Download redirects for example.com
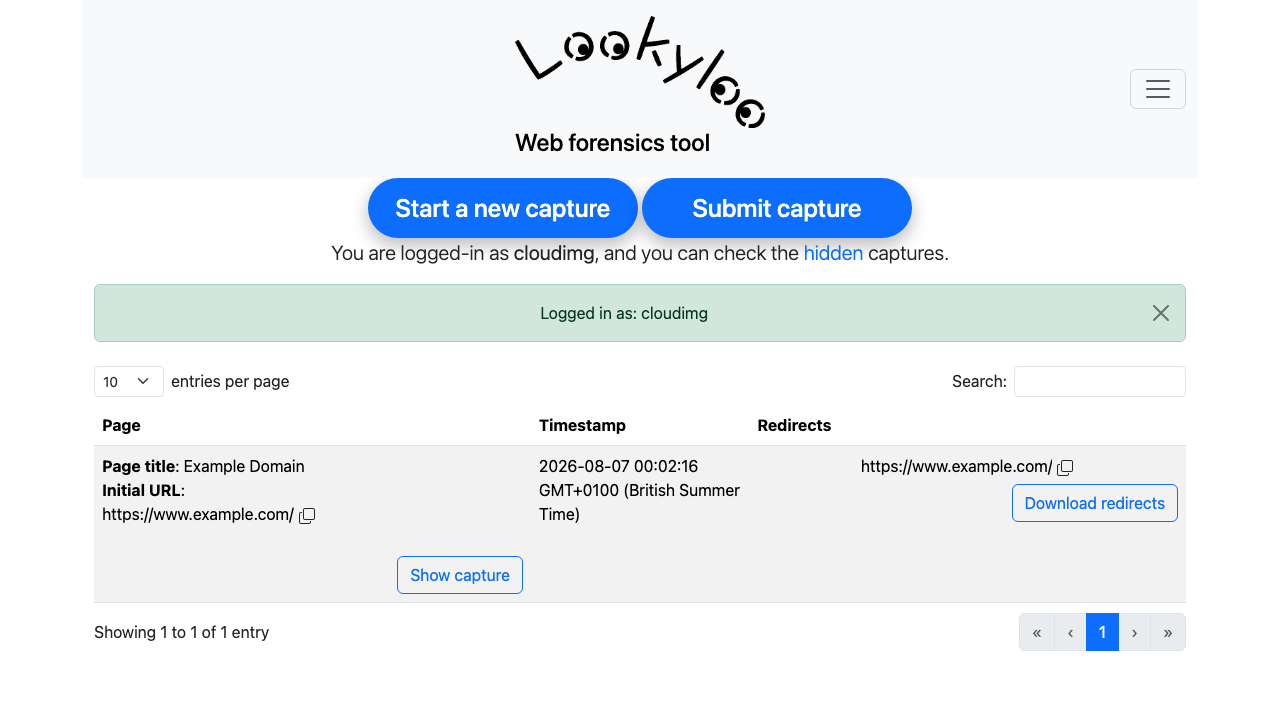Screen dimensions: 1280x720 pyautogui.click(x=1095, y=503)
